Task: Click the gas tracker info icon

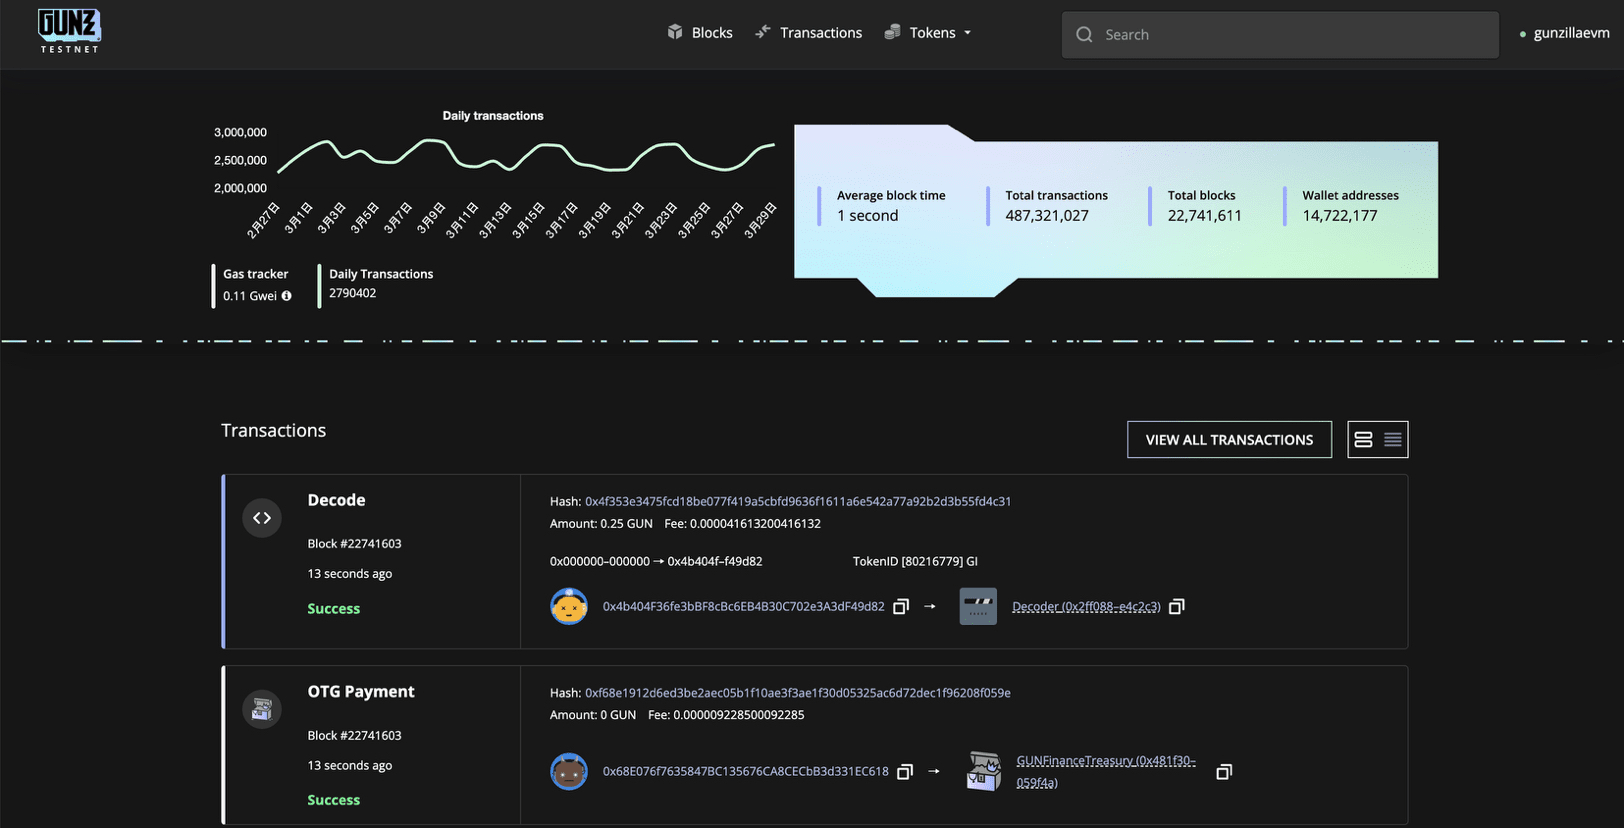Action: tap(287, 296)
